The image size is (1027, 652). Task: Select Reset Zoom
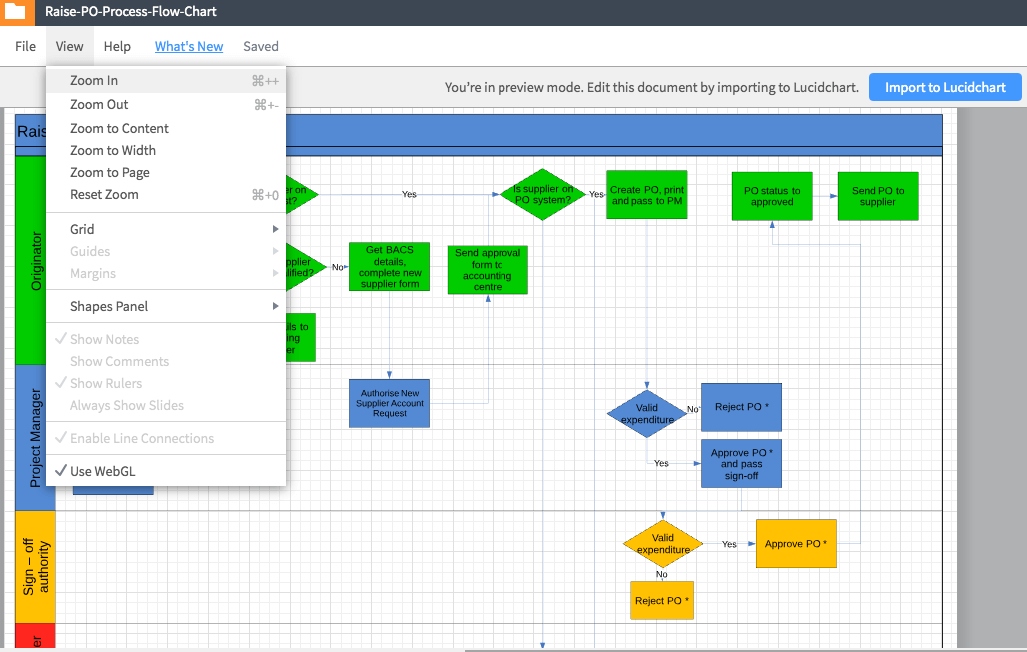[166, 195]
